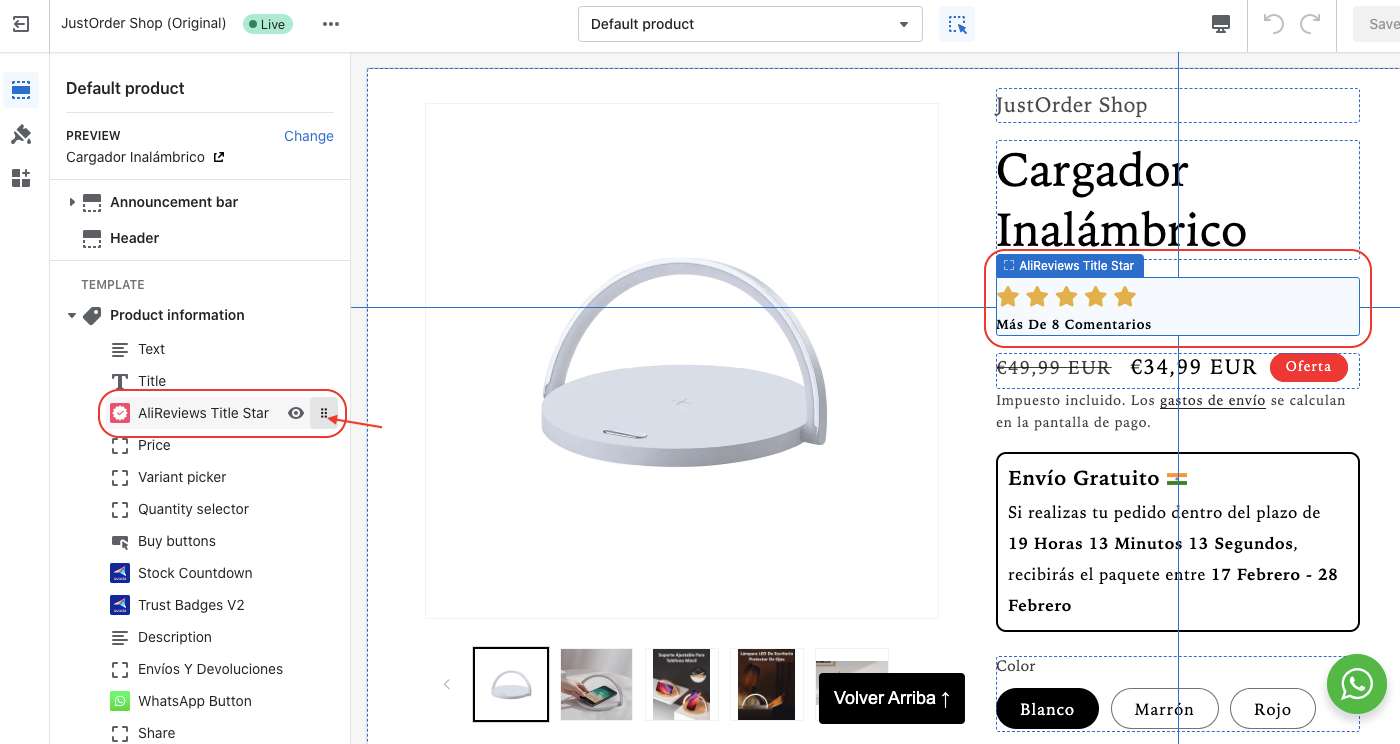Image resolution: width=1400 pixels, height=744 pixels.
Task: Expand the Announcement bar section
Action: point(72,202)
